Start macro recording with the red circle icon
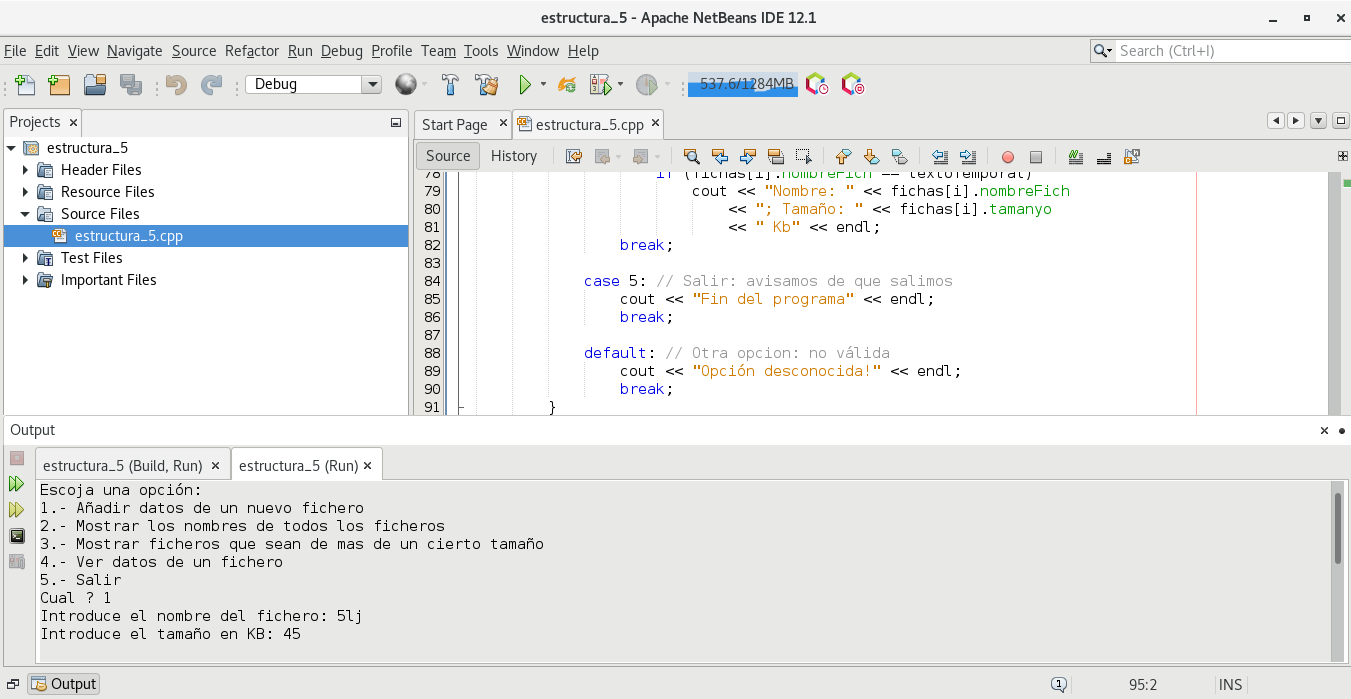Viewport: 1351px width, 699px height. pyautogui.click(x=1008, y=157)
